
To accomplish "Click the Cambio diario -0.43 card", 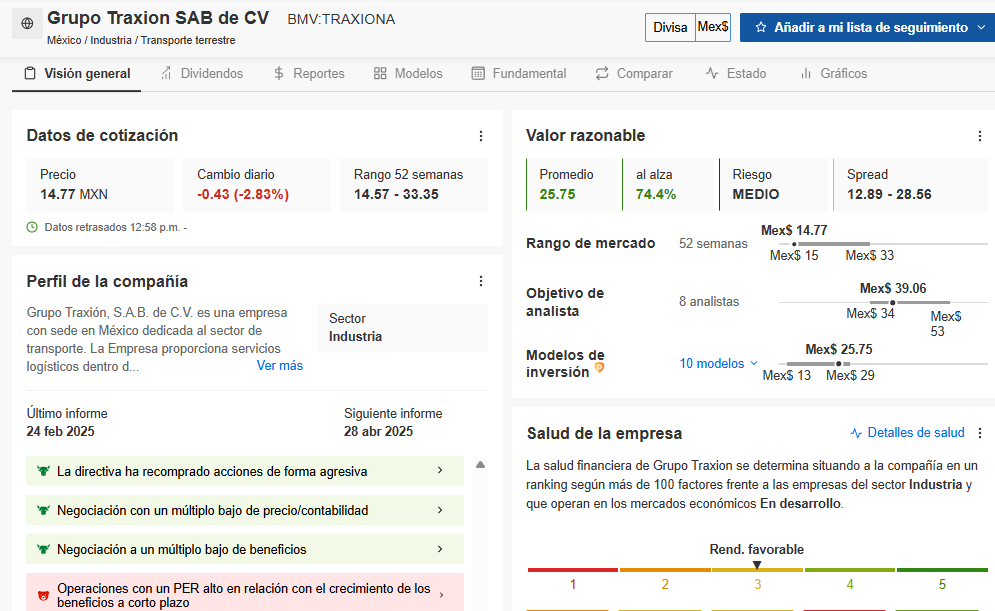I will [x=257, y=185].
